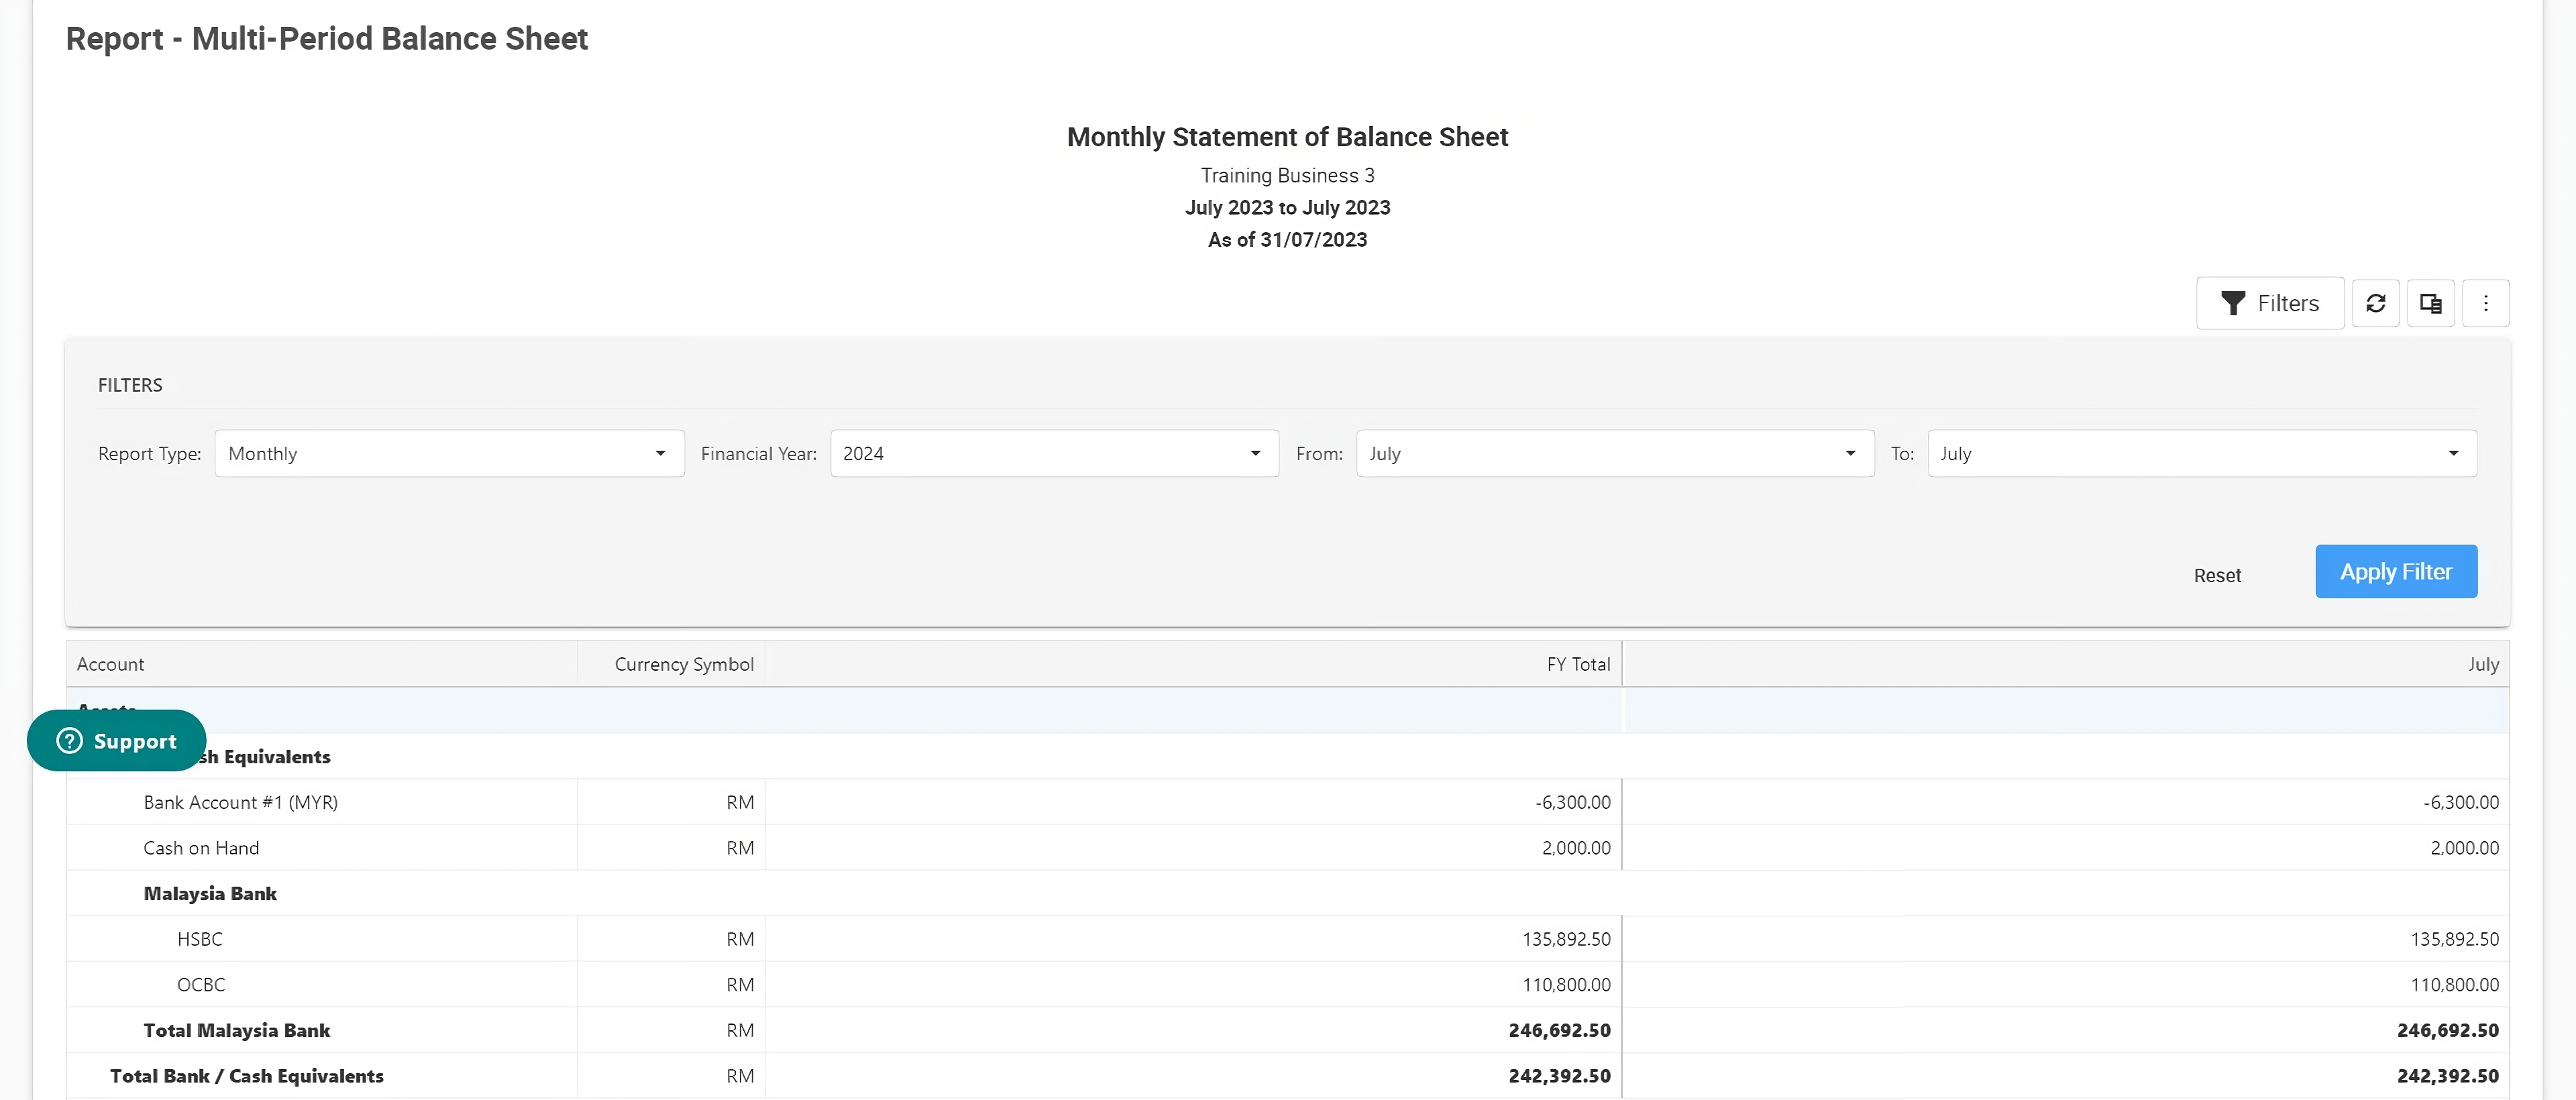Click the Training Business 3 subtitle

1287,176
